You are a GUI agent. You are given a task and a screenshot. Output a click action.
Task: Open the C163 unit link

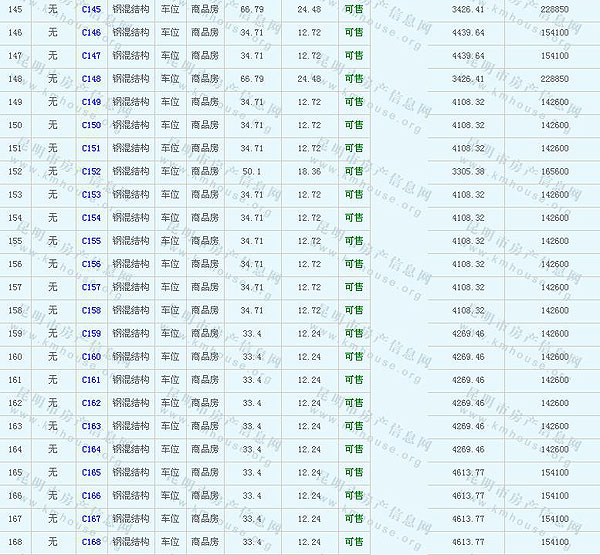point(91,426)
